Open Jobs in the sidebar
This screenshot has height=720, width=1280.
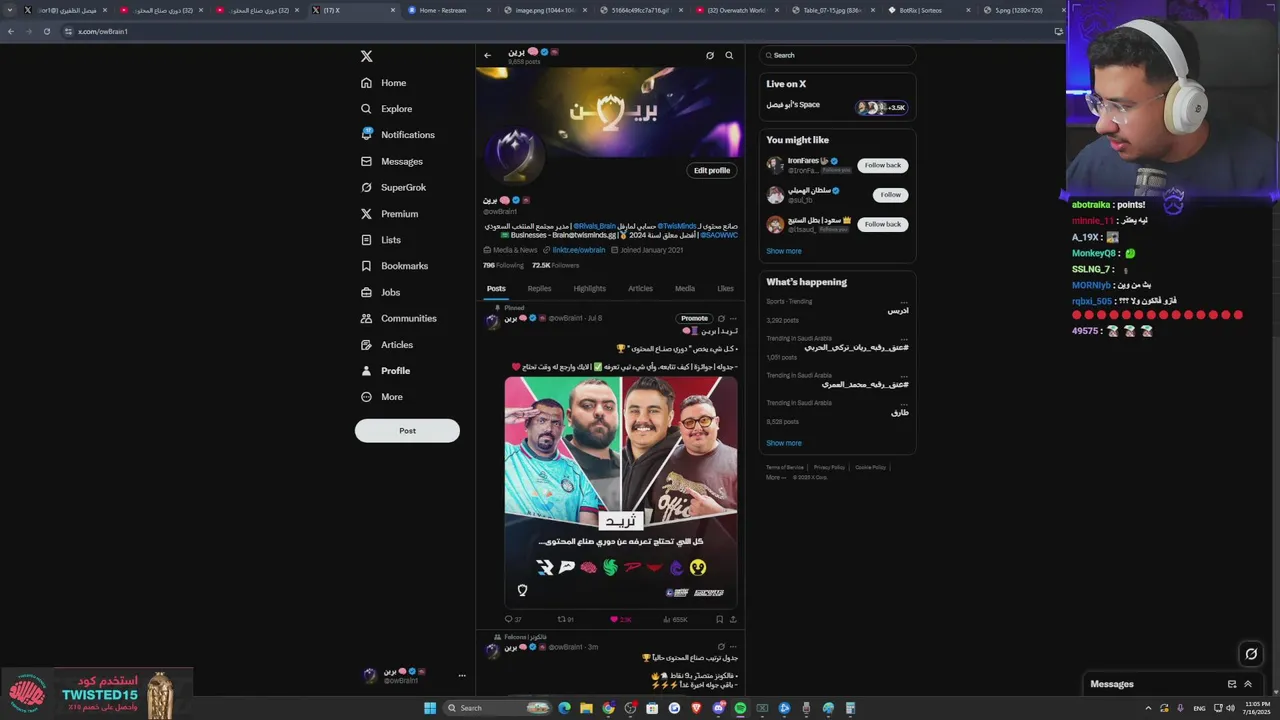point(381,292)
